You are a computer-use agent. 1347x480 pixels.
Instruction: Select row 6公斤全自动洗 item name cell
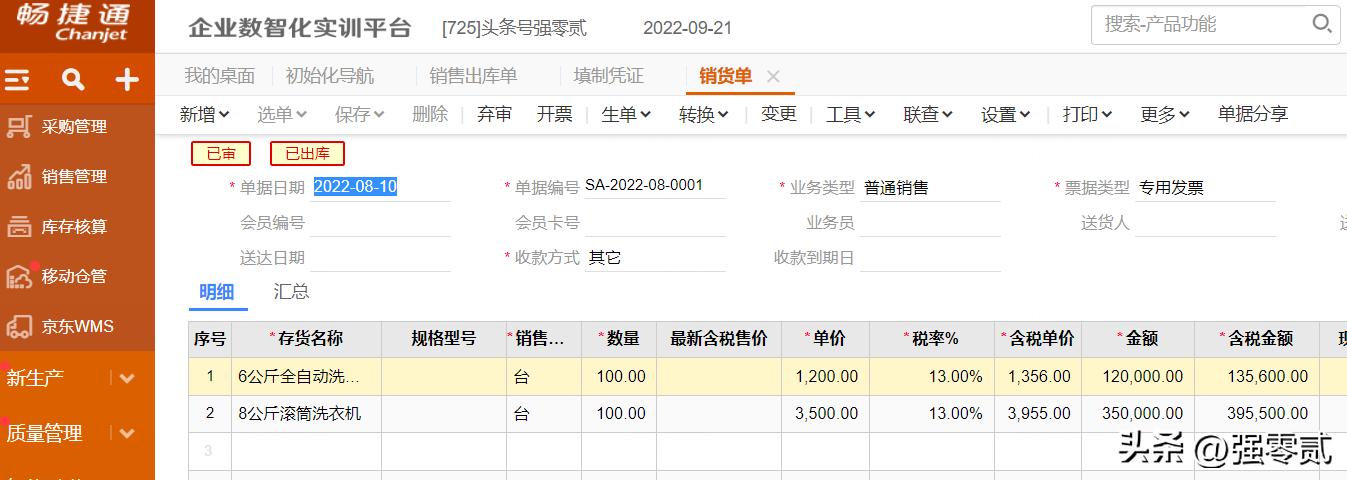(306, 377)
